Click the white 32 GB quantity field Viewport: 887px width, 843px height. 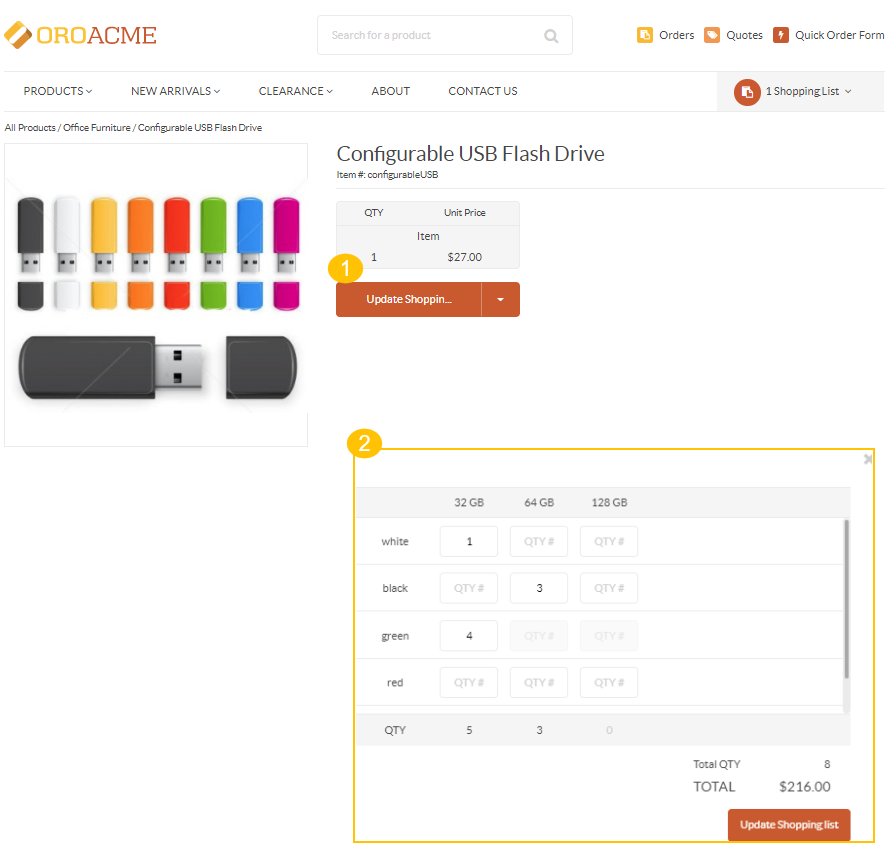coord(468,542)
